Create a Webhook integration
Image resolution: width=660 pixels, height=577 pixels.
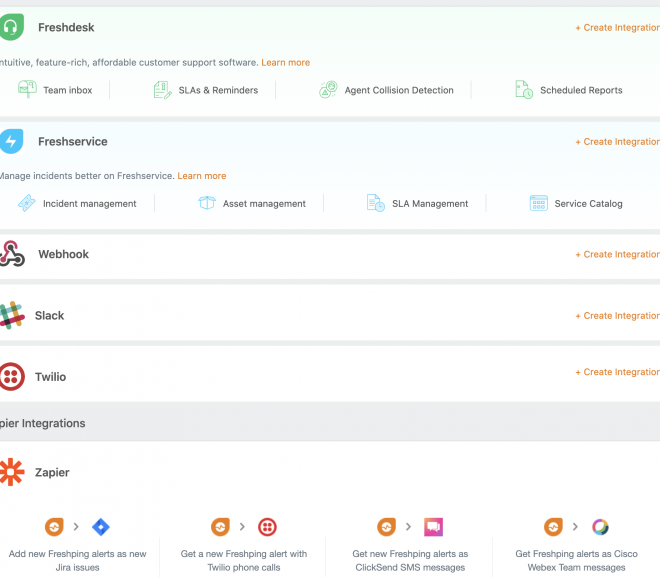tap(617, 254)
